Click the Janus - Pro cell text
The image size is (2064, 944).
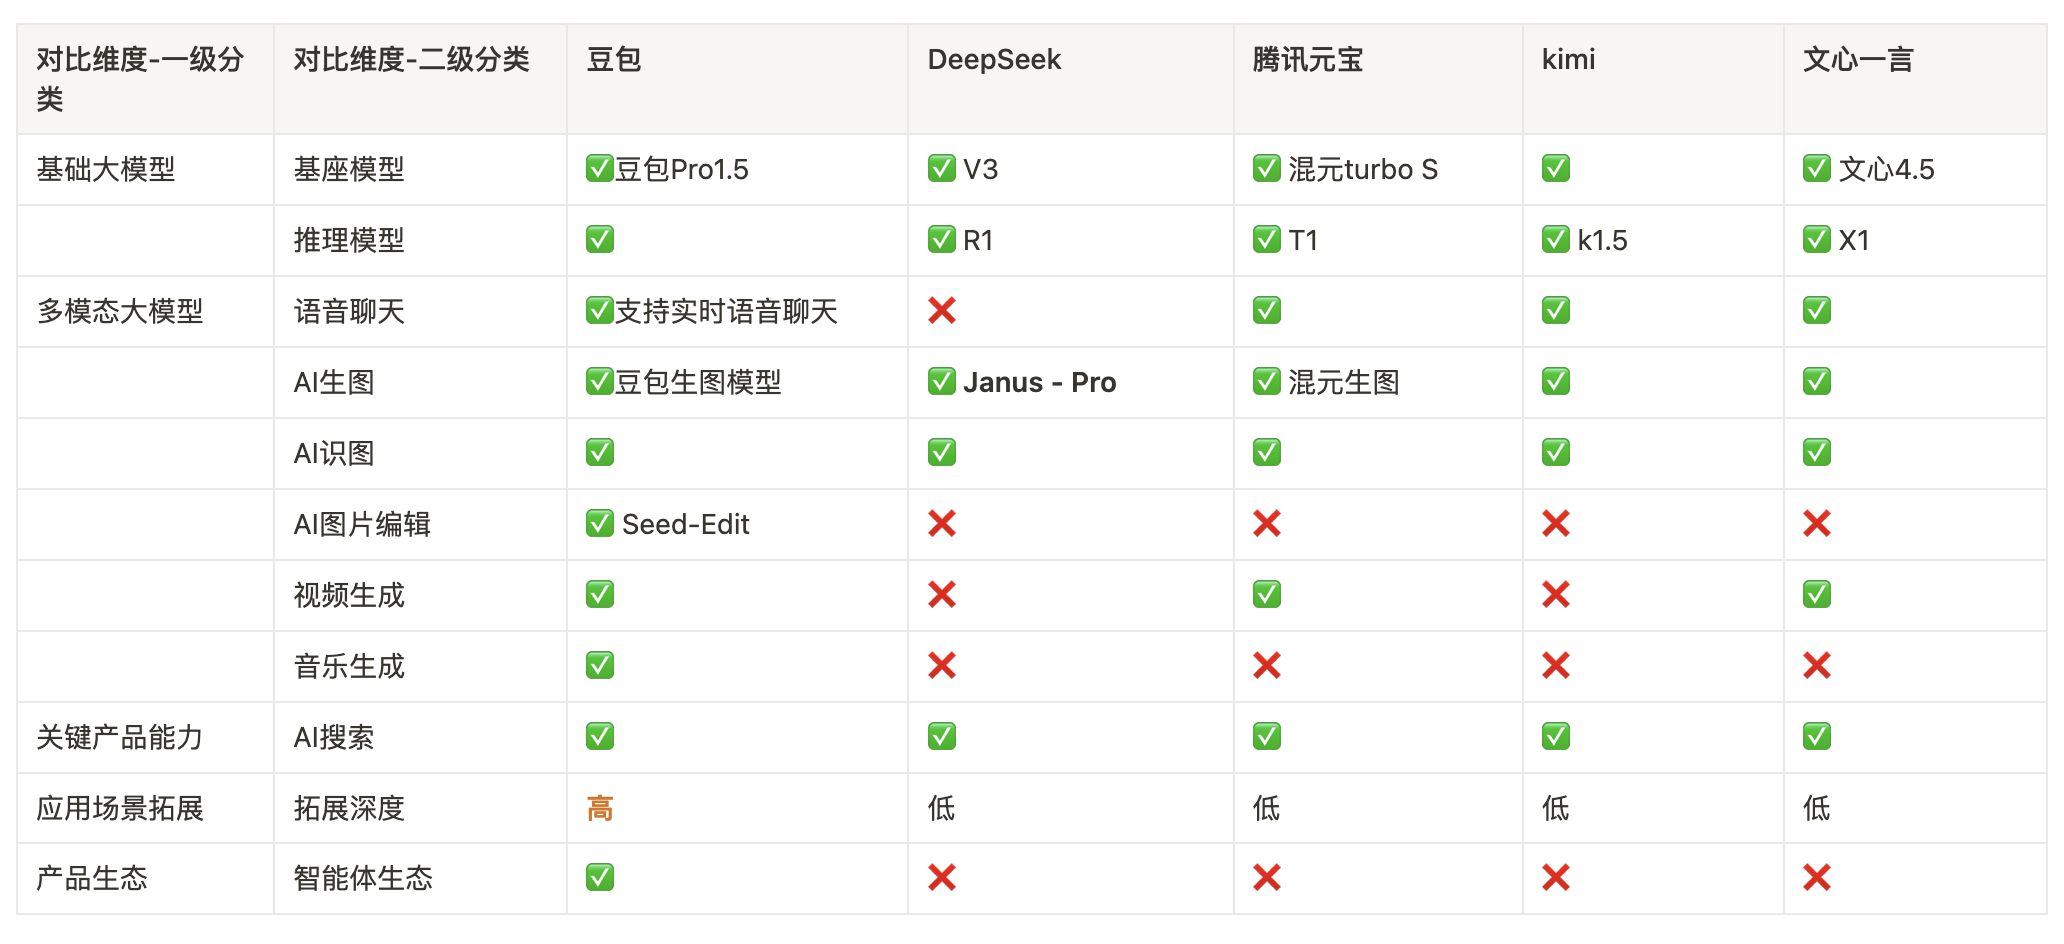coord(1039,382)
